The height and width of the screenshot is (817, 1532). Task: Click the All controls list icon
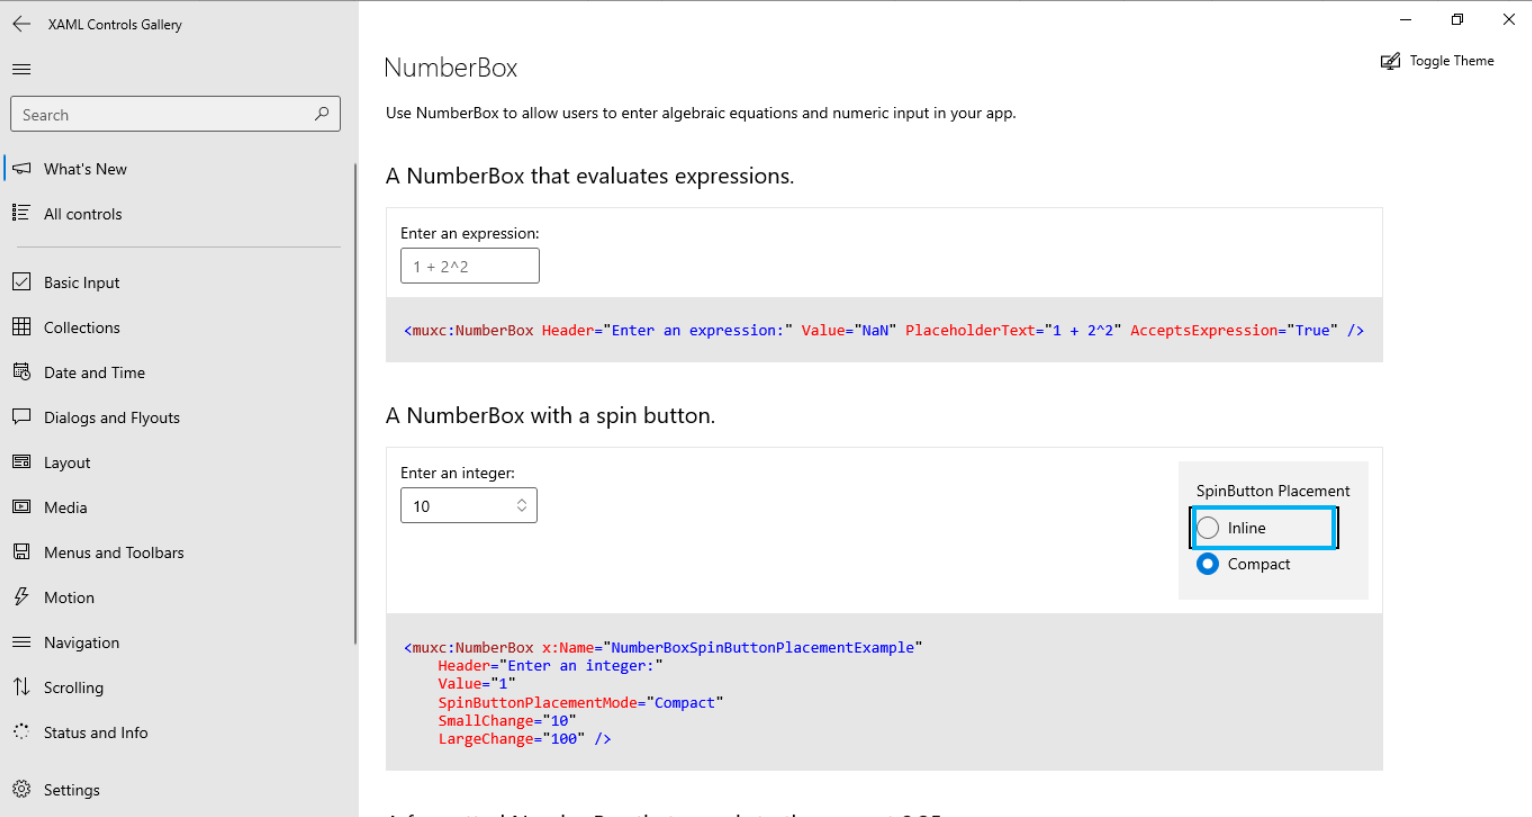[x=21, y=213]
